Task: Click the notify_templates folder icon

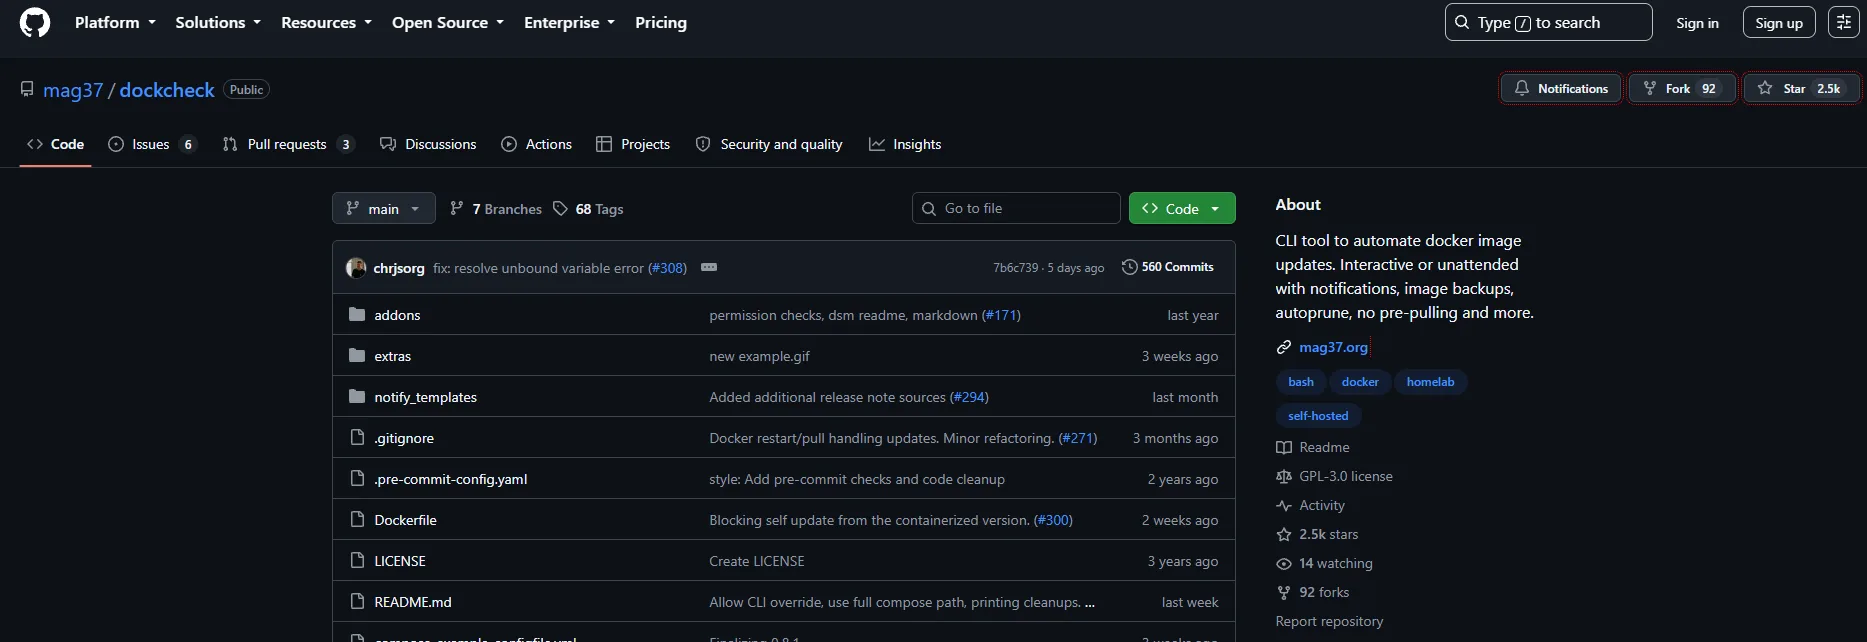Action: (357, 396)
